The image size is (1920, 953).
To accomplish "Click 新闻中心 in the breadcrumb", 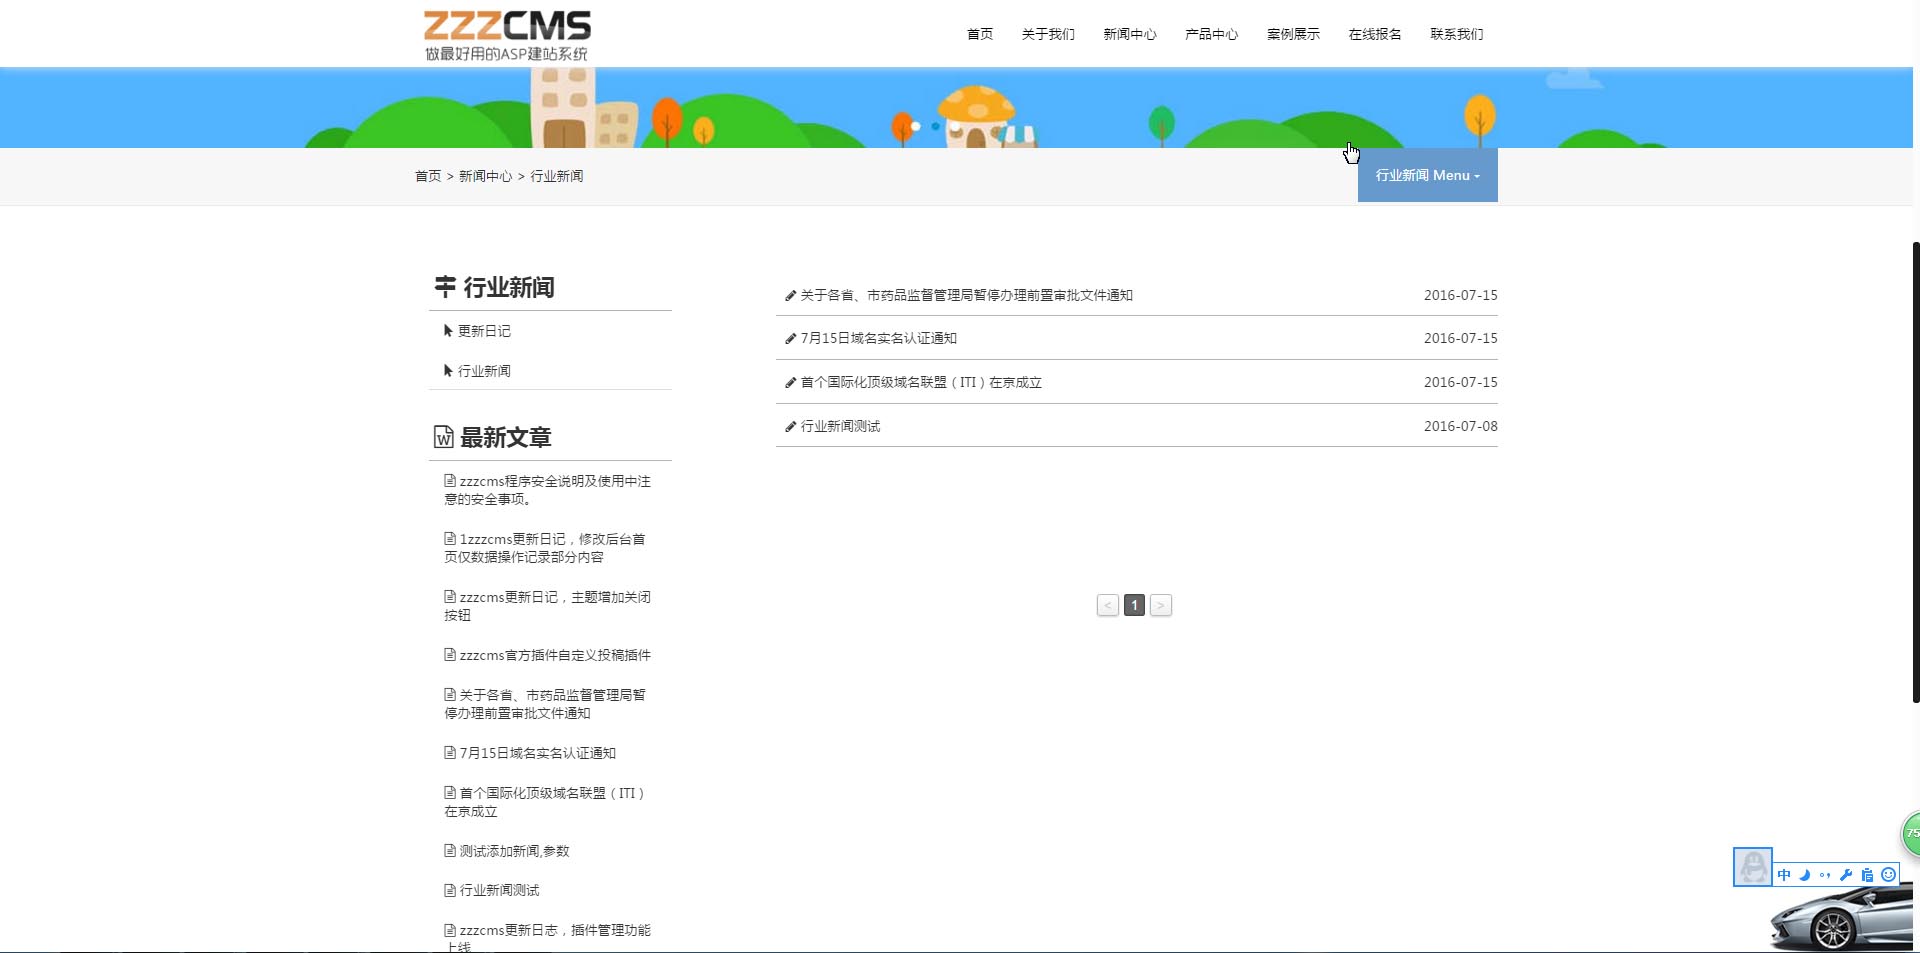I will tap(485, 176).
